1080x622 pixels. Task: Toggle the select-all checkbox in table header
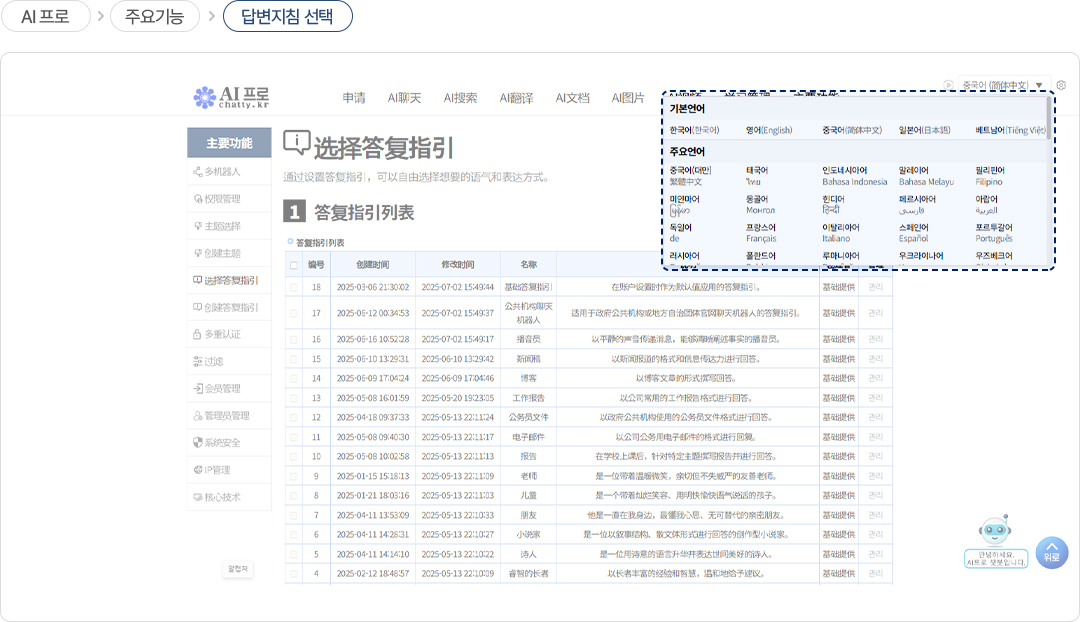tap(293, 265)
